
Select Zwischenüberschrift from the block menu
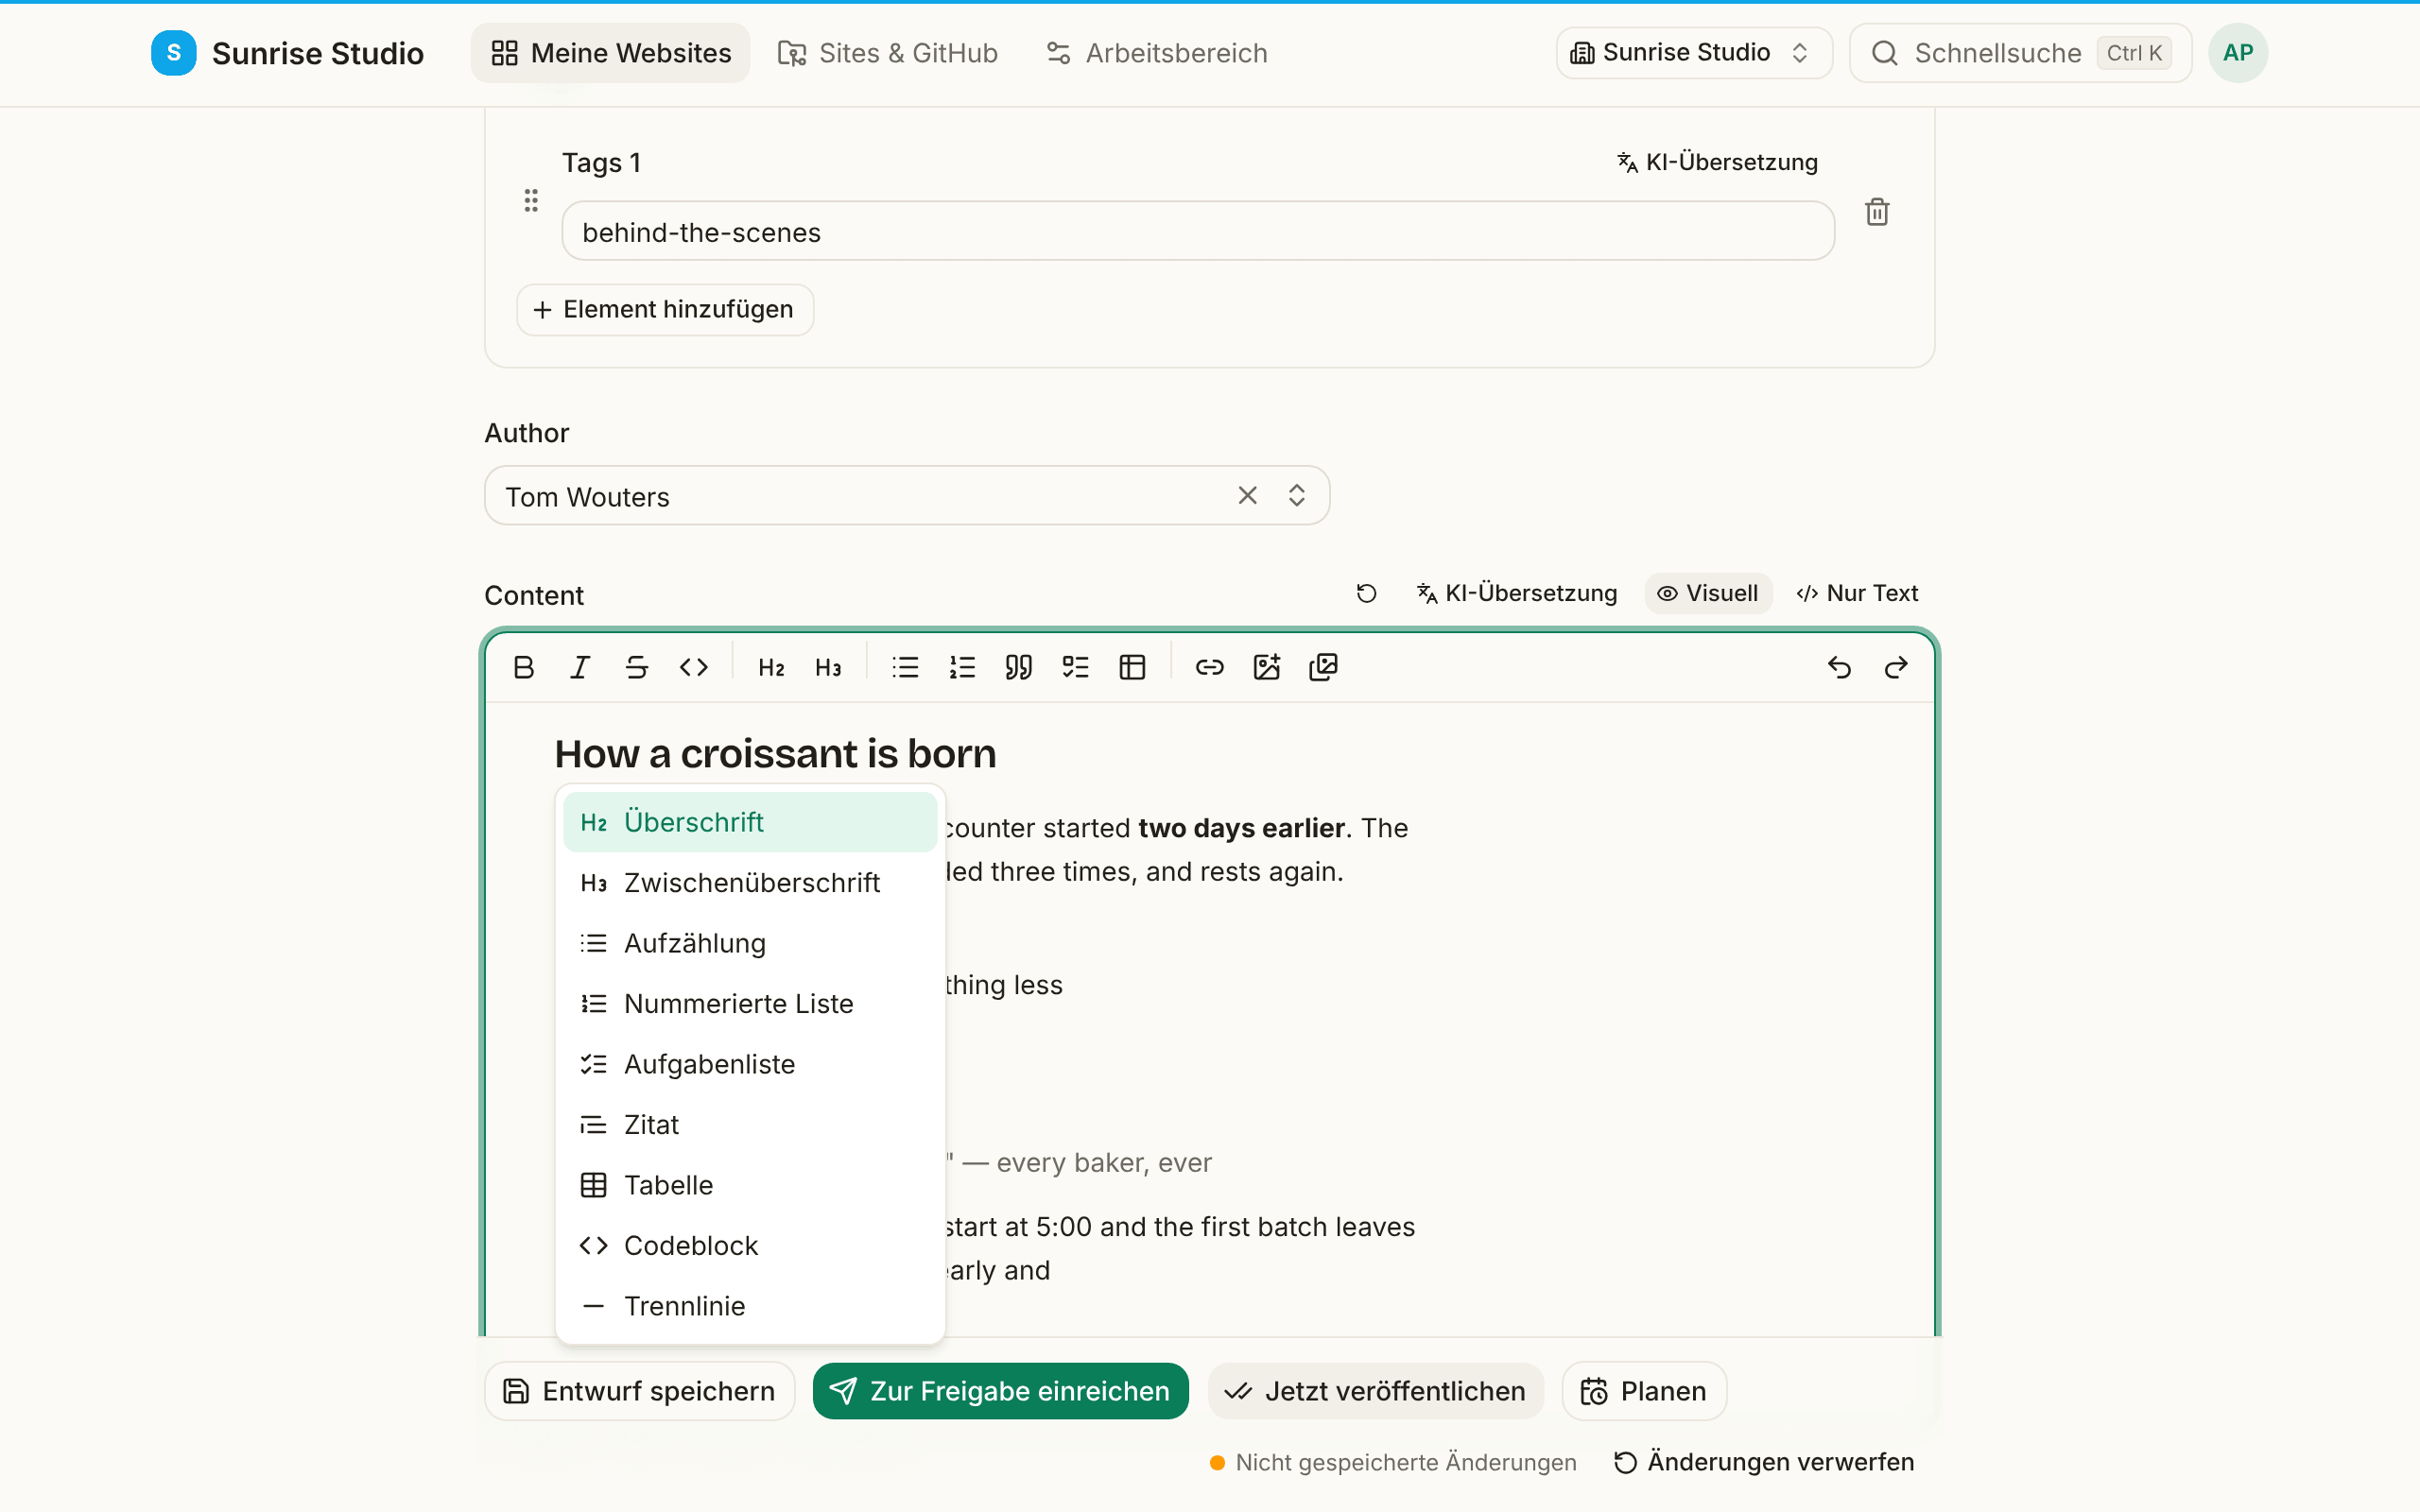750,883
